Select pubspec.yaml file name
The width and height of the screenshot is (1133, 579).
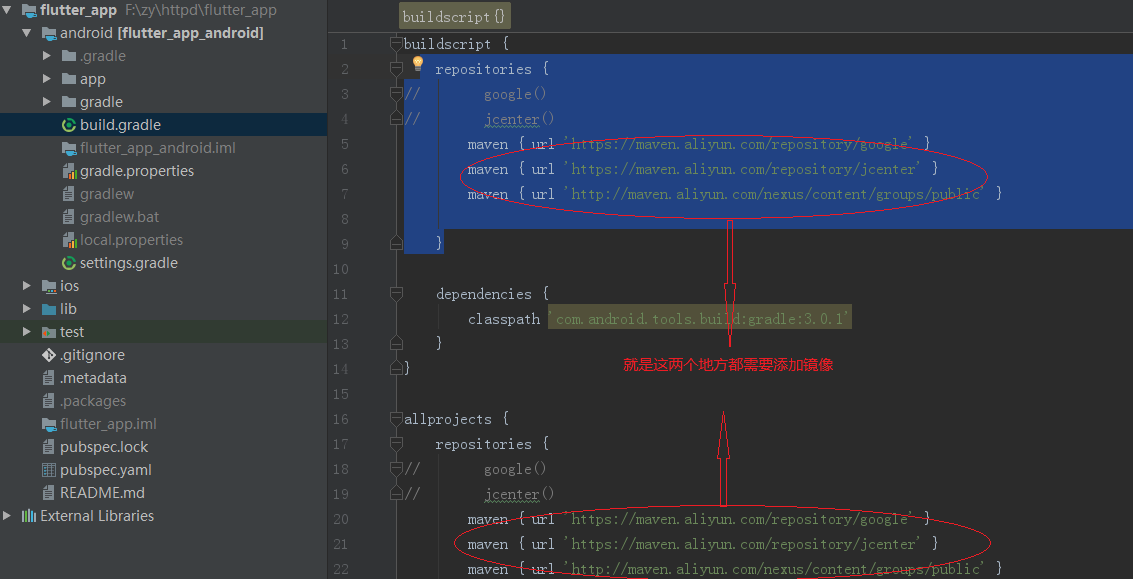[x=106, y=470]
